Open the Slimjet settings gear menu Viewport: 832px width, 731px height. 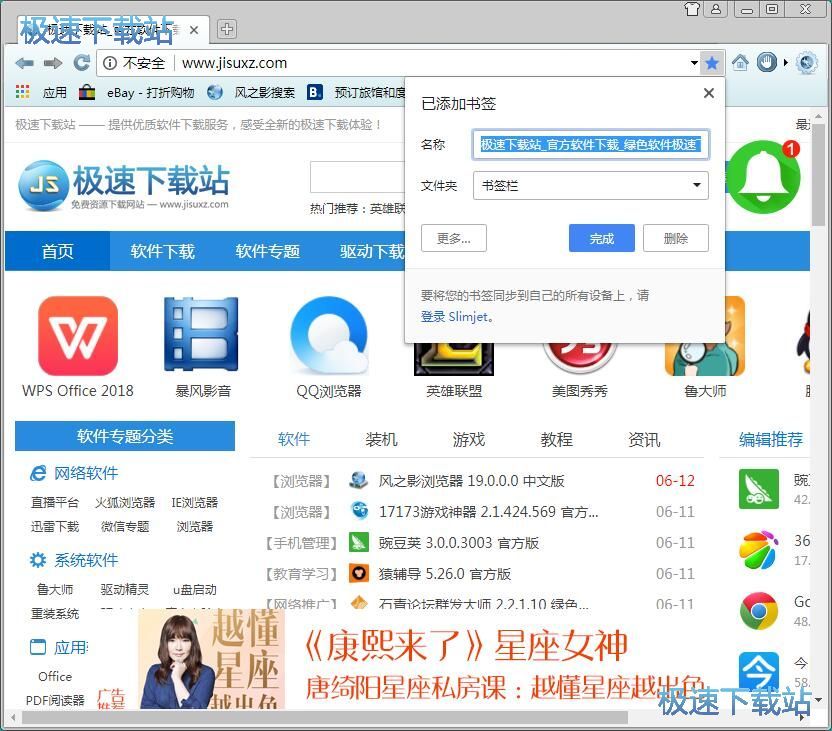(807, 63)
